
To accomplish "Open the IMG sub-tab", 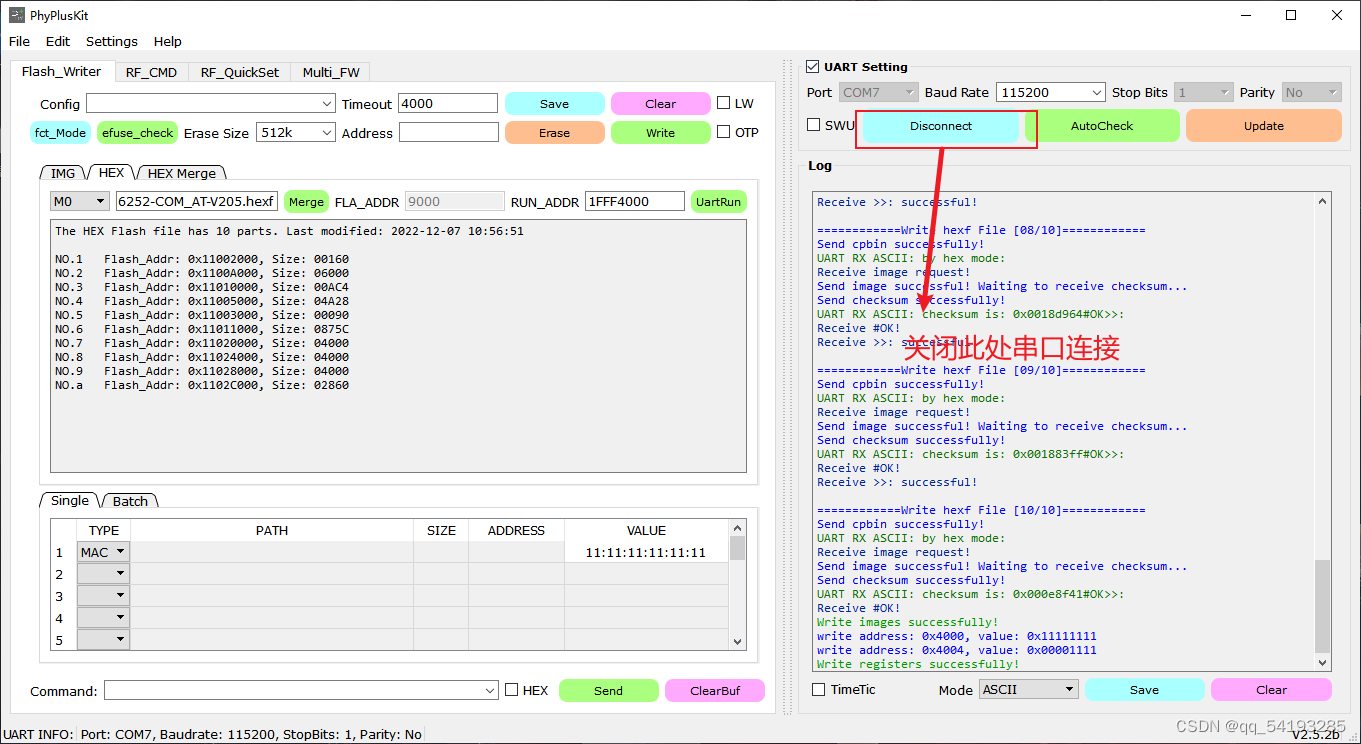I will (63, 173).
